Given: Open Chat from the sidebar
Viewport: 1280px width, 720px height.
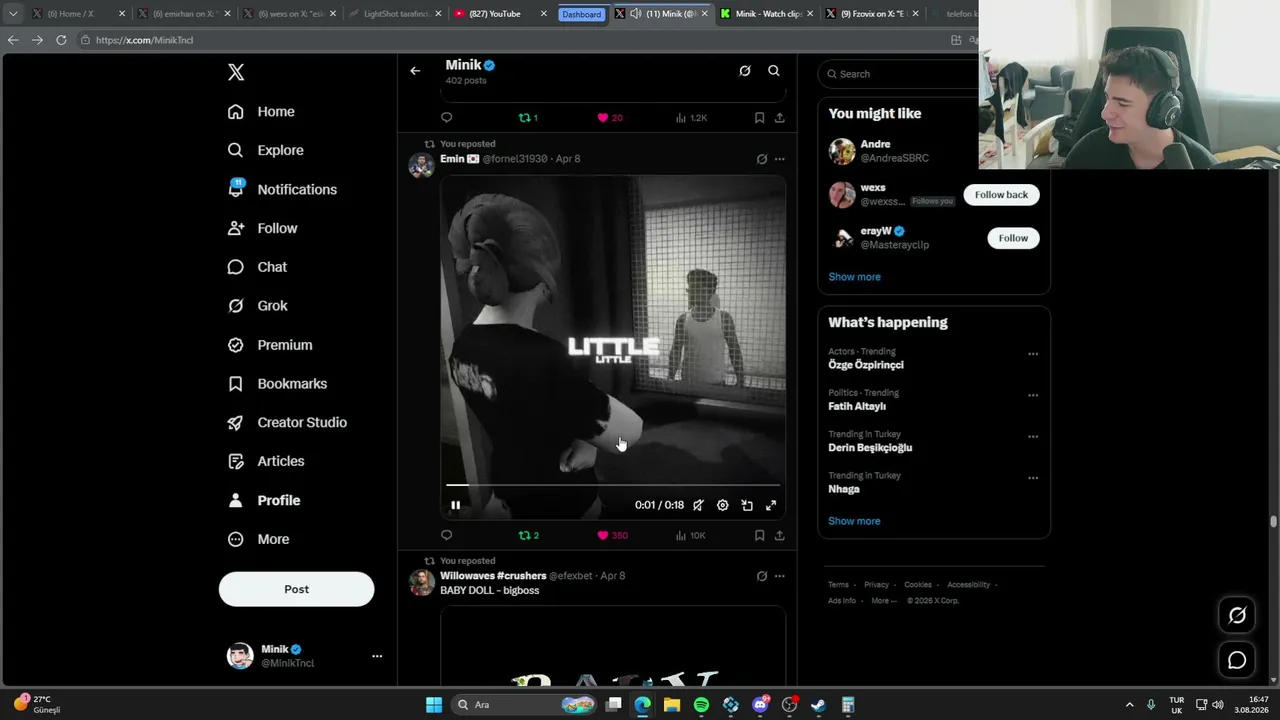Looking at the screenshot, I should point(257,267).
